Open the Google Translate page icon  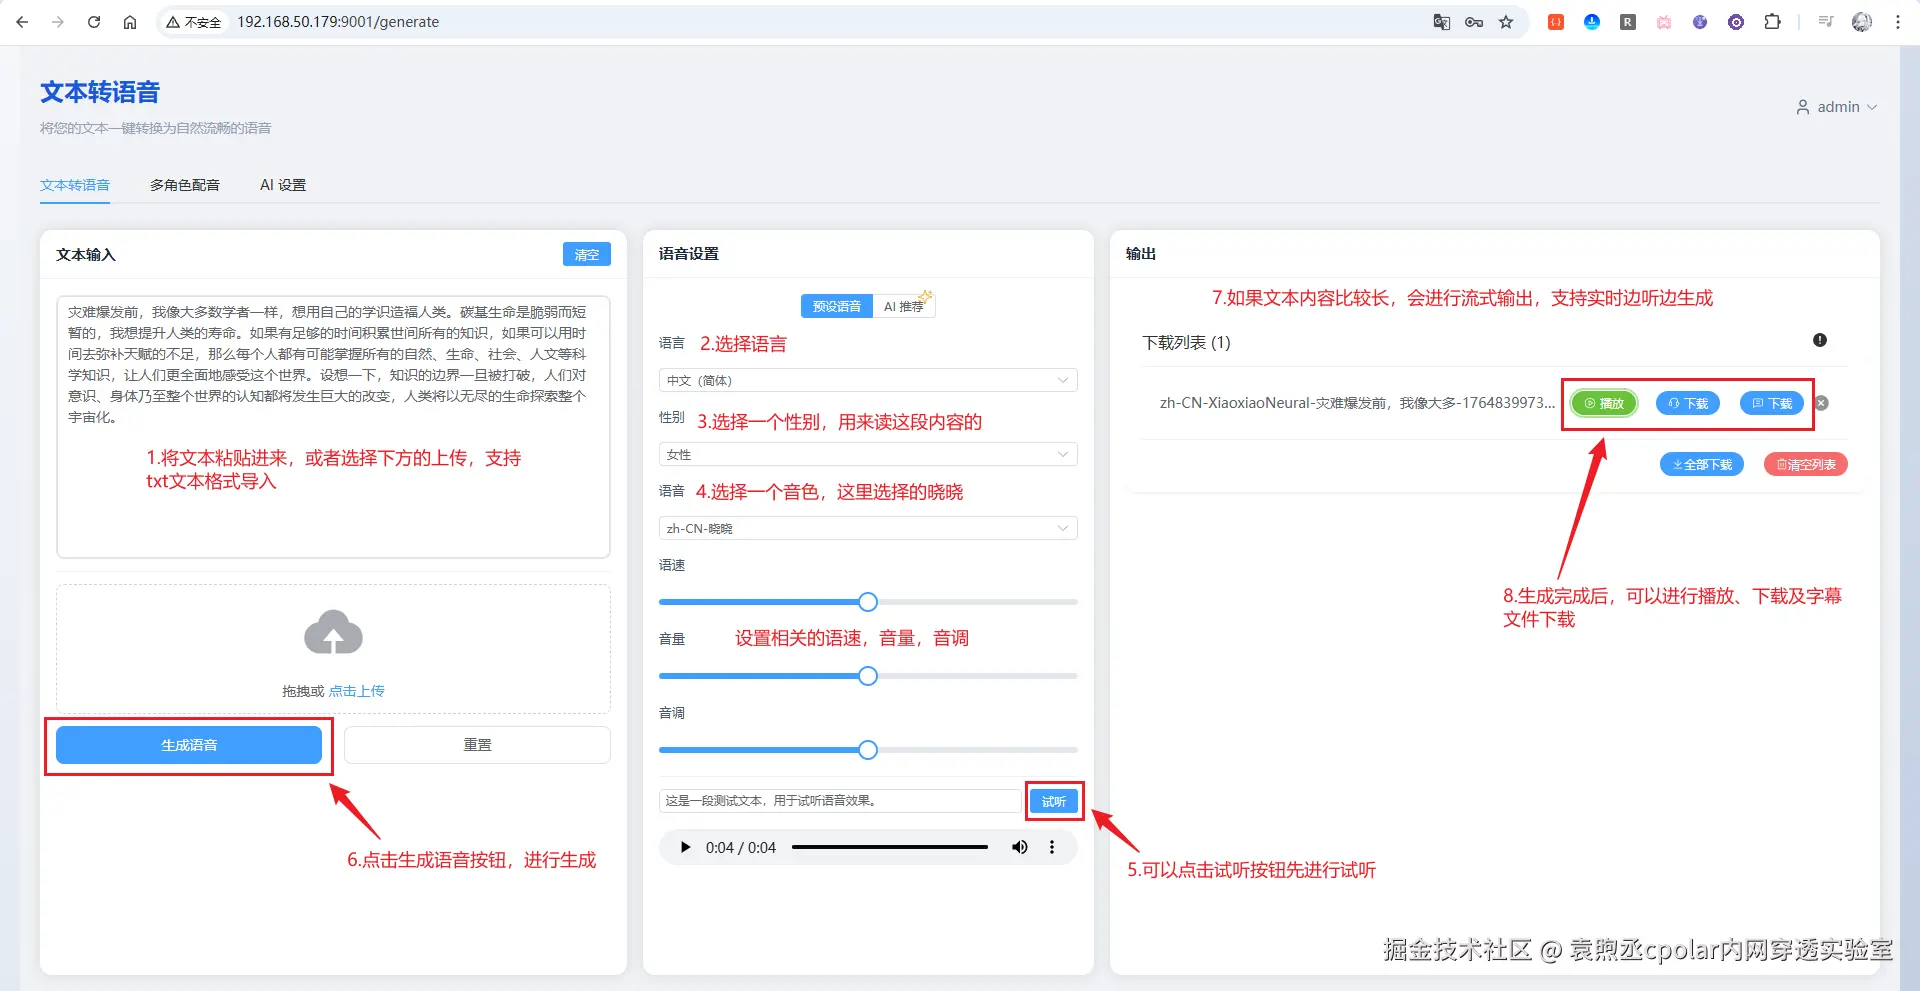[x=1441, y=22]
